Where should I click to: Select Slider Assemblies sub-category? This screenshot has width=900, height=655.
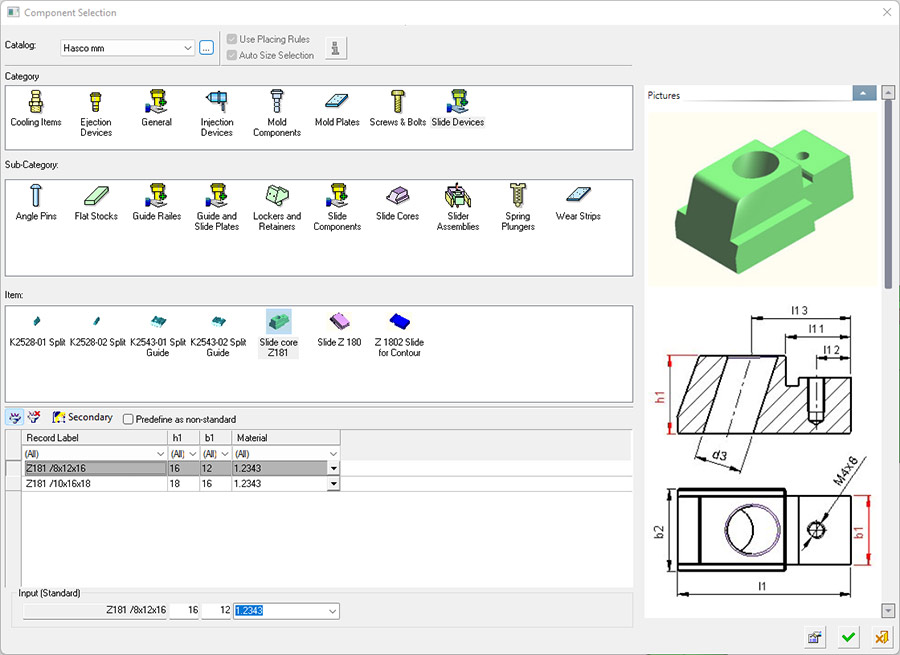[457, 208]
